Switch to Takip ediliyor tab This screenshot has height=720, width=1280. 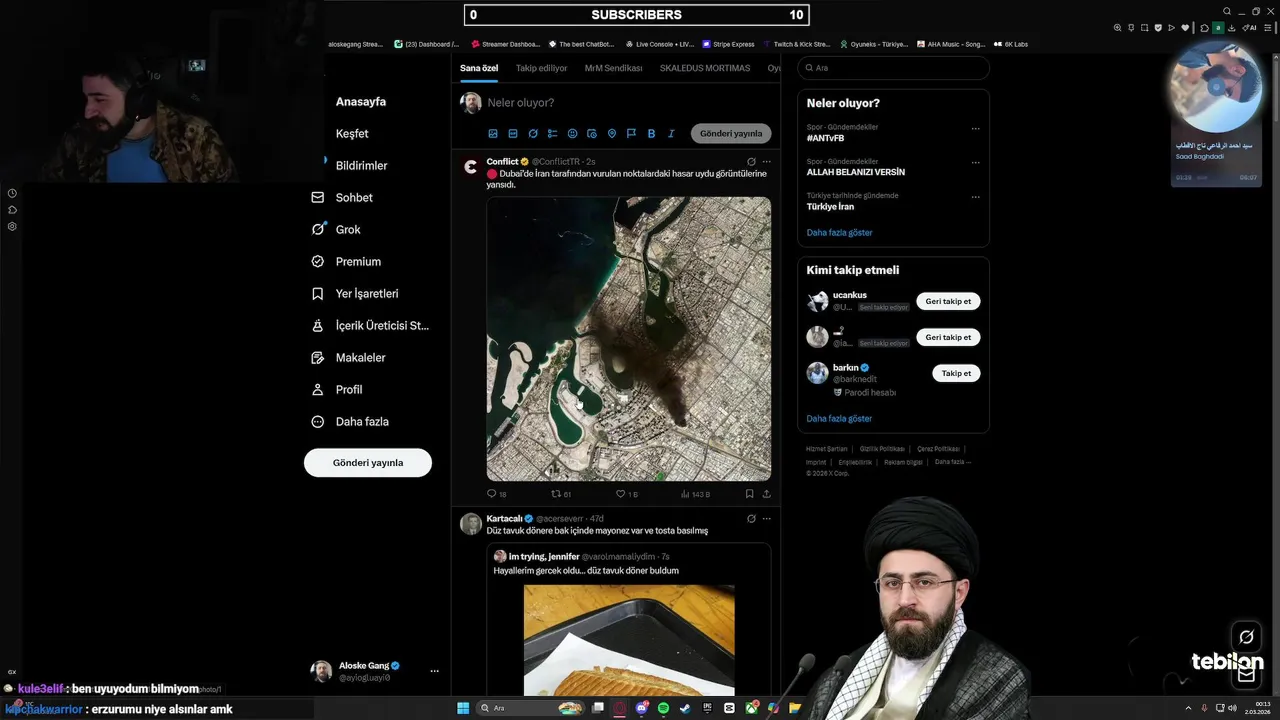point(541,68)
